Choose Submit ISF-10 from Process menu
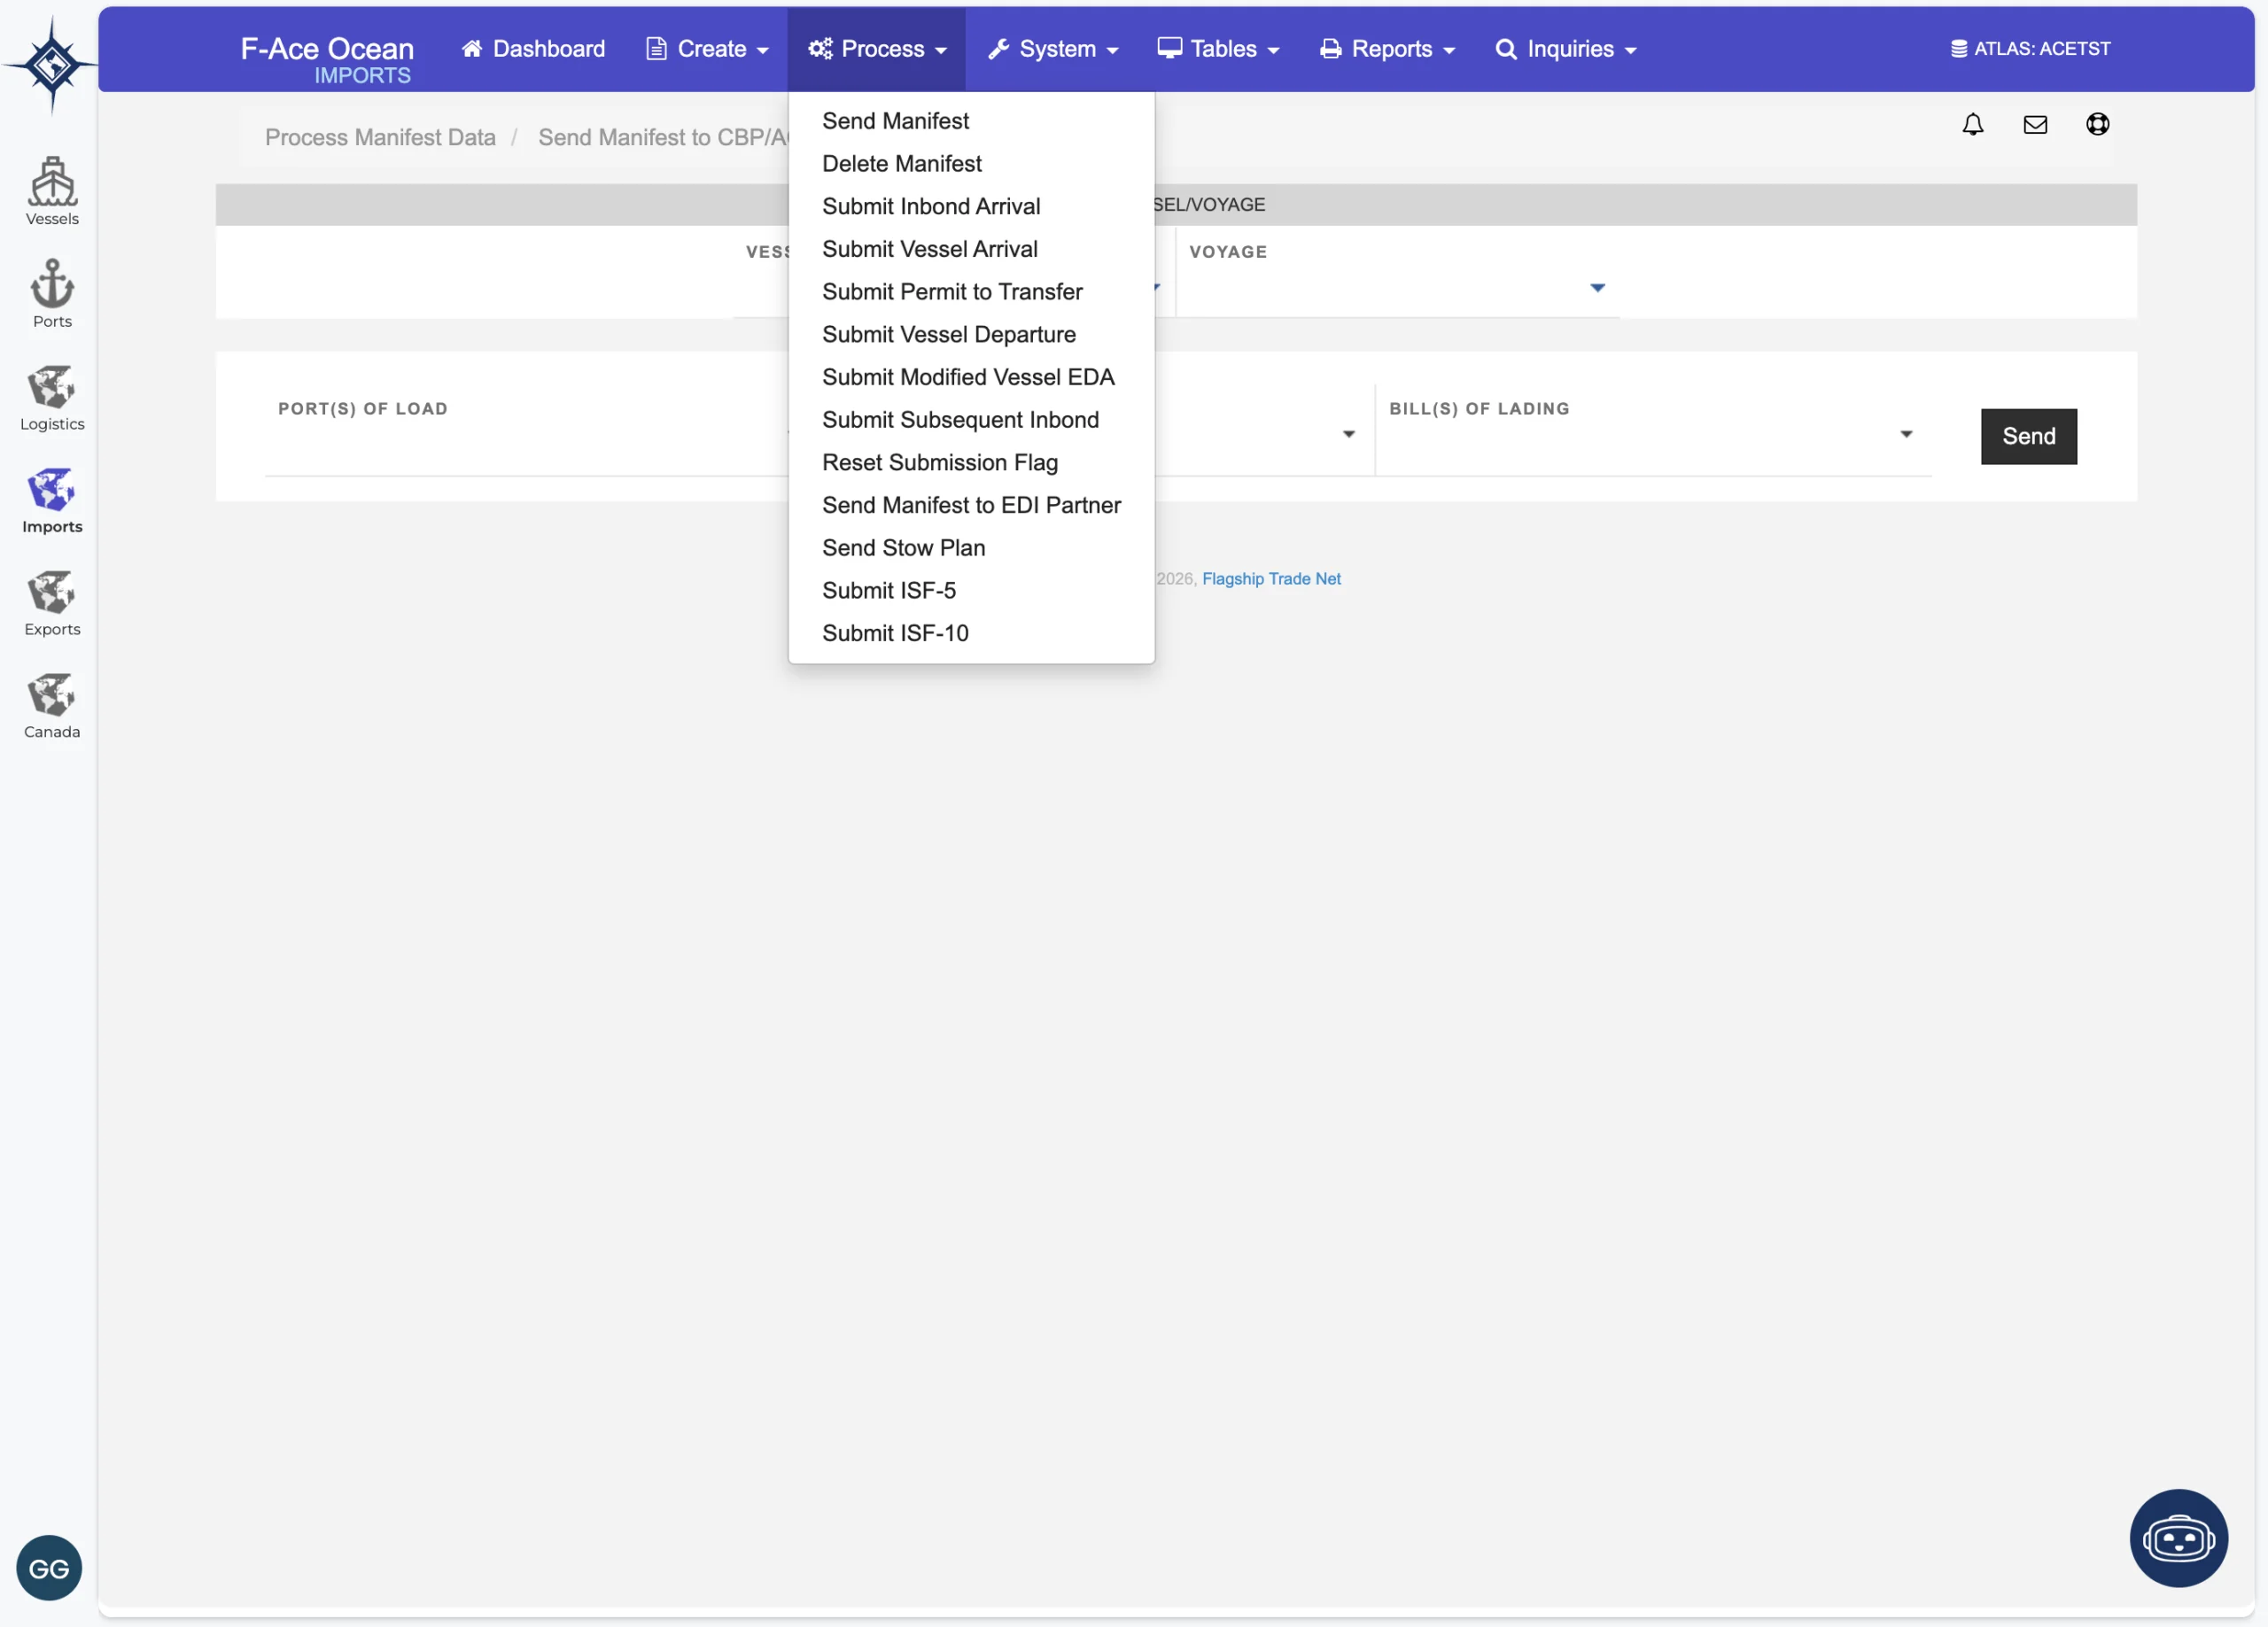The image size is (2268, 1627). tap(895, 633)
